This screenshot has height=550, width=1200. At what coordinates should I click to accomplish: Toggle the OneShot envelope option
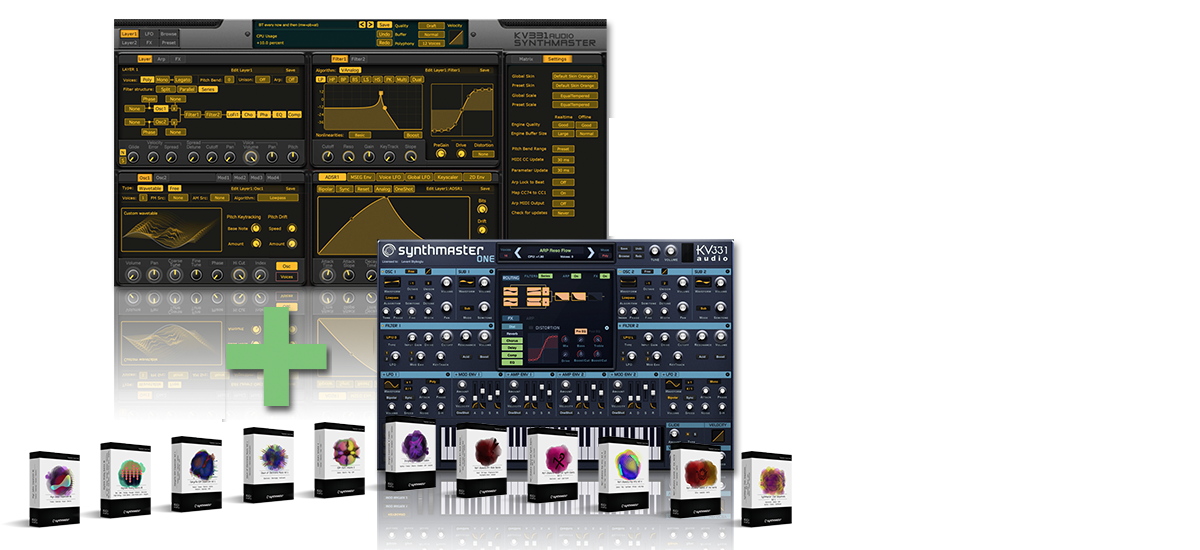tap(404, 187)
